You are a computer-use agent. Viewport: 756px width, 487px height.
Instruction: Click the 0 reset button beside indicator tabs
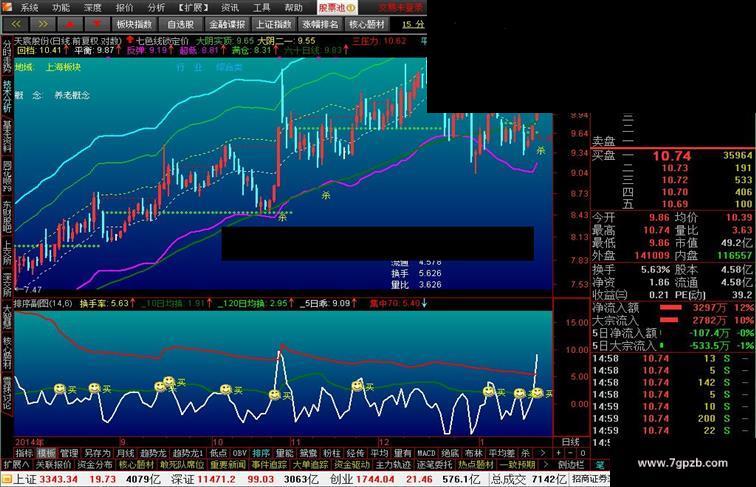click(582, 453)
